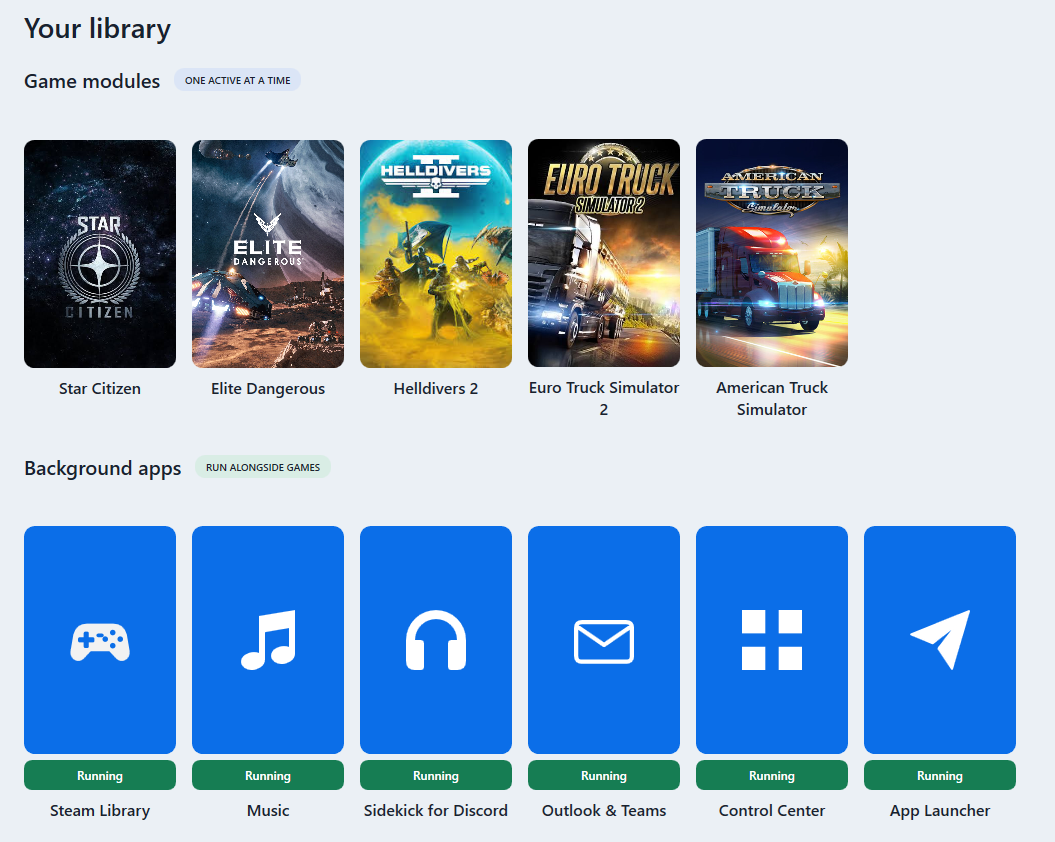Click Running status under Steam Library
This screenshot has height=842, width=1055.
[x=100, y=775]
